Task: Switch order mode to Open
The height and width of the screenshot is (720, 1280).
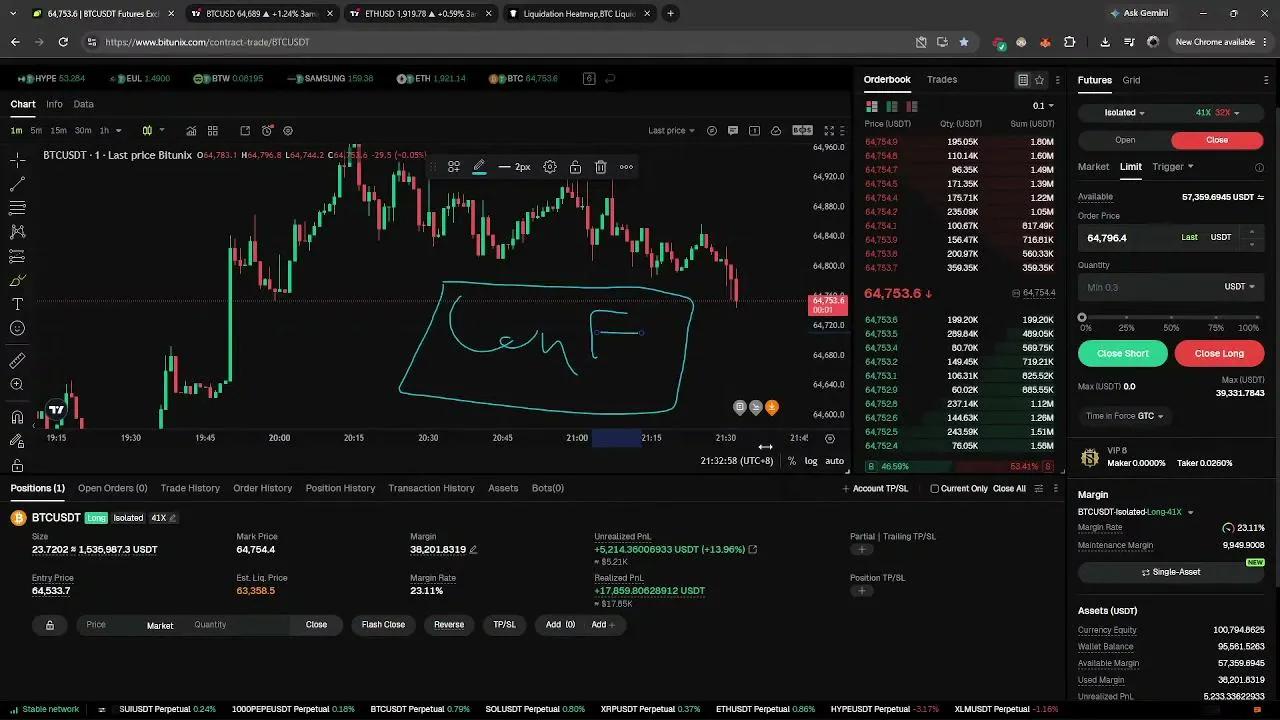Action: (x=1125, y=140)
